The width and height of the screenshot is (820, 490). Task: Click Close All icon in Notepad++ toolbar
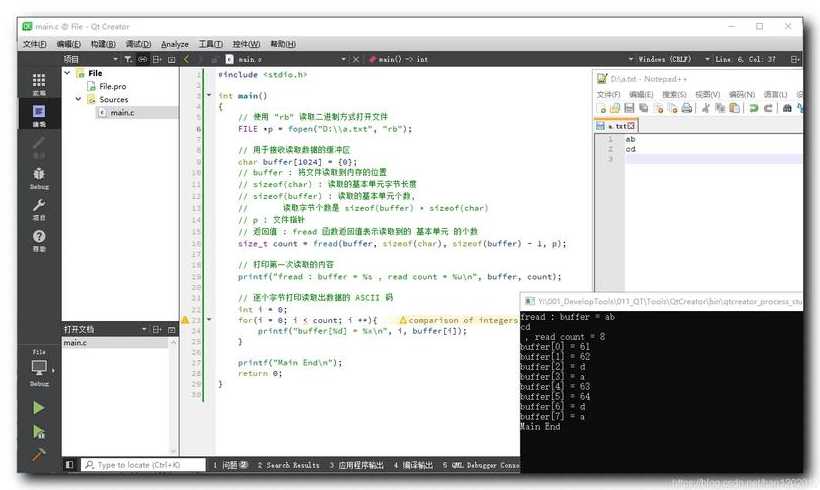point(673,108)
